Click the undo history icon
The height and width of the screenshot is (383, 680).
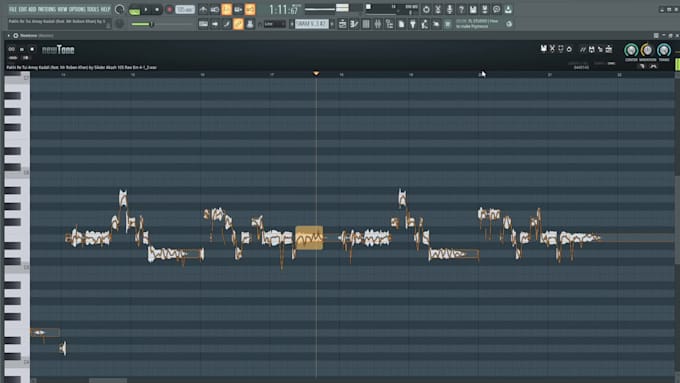[426, 10]
